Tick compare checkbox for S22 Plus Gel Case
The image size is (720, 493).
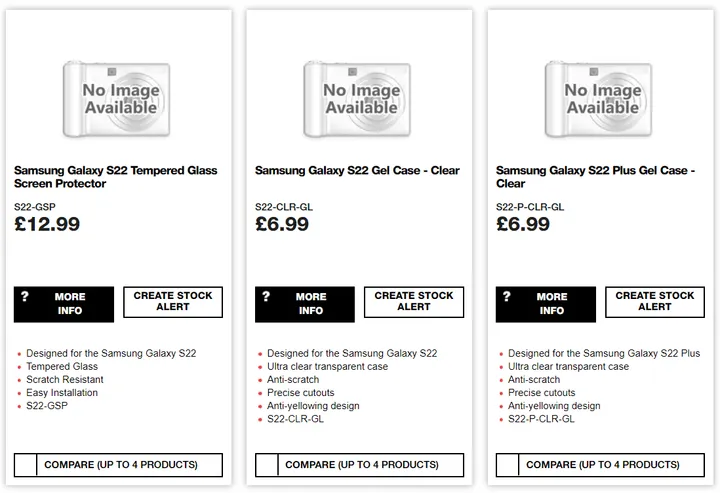coord(508,465)
